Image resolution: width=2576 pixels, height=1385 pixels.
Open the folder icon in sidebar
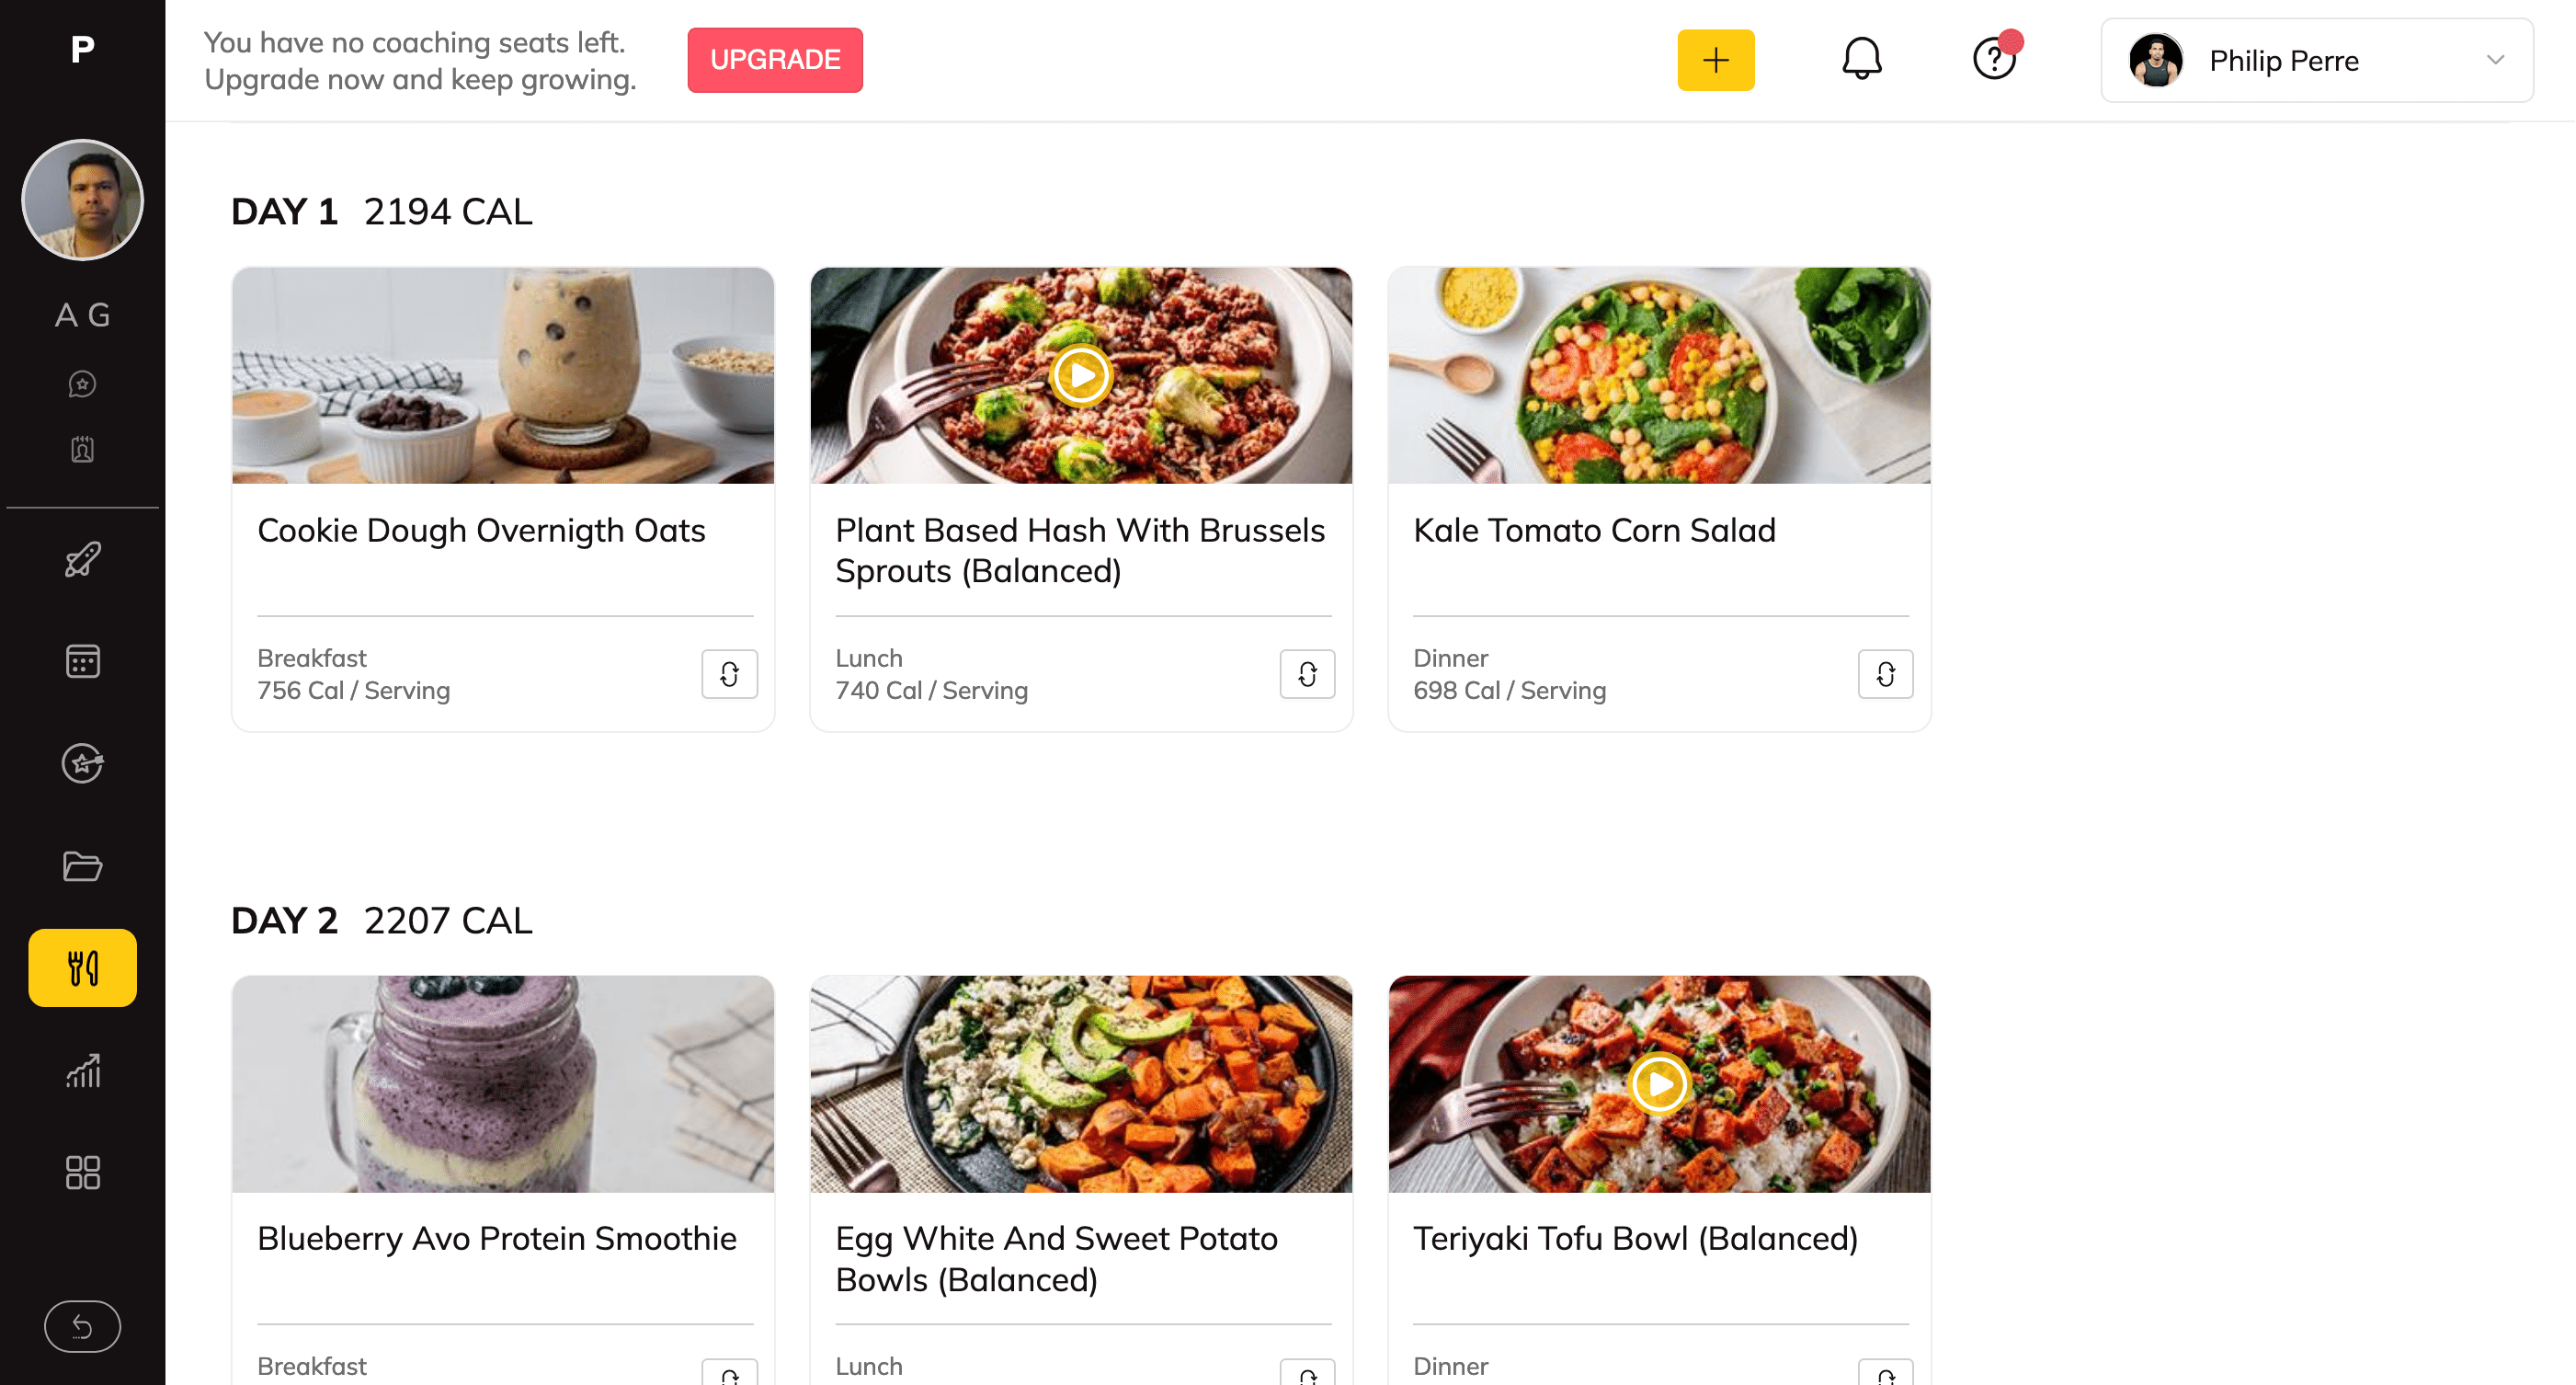tap(82, 866)
